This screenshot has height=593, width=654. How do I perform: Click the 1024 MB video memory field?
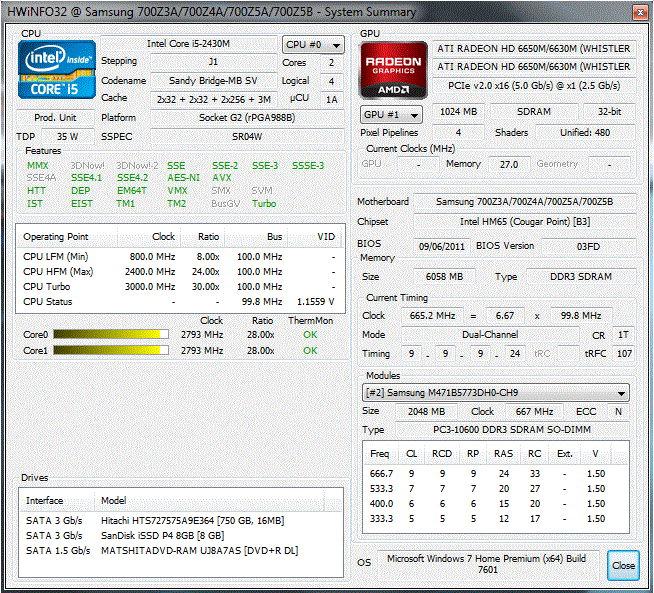[458, 112]
